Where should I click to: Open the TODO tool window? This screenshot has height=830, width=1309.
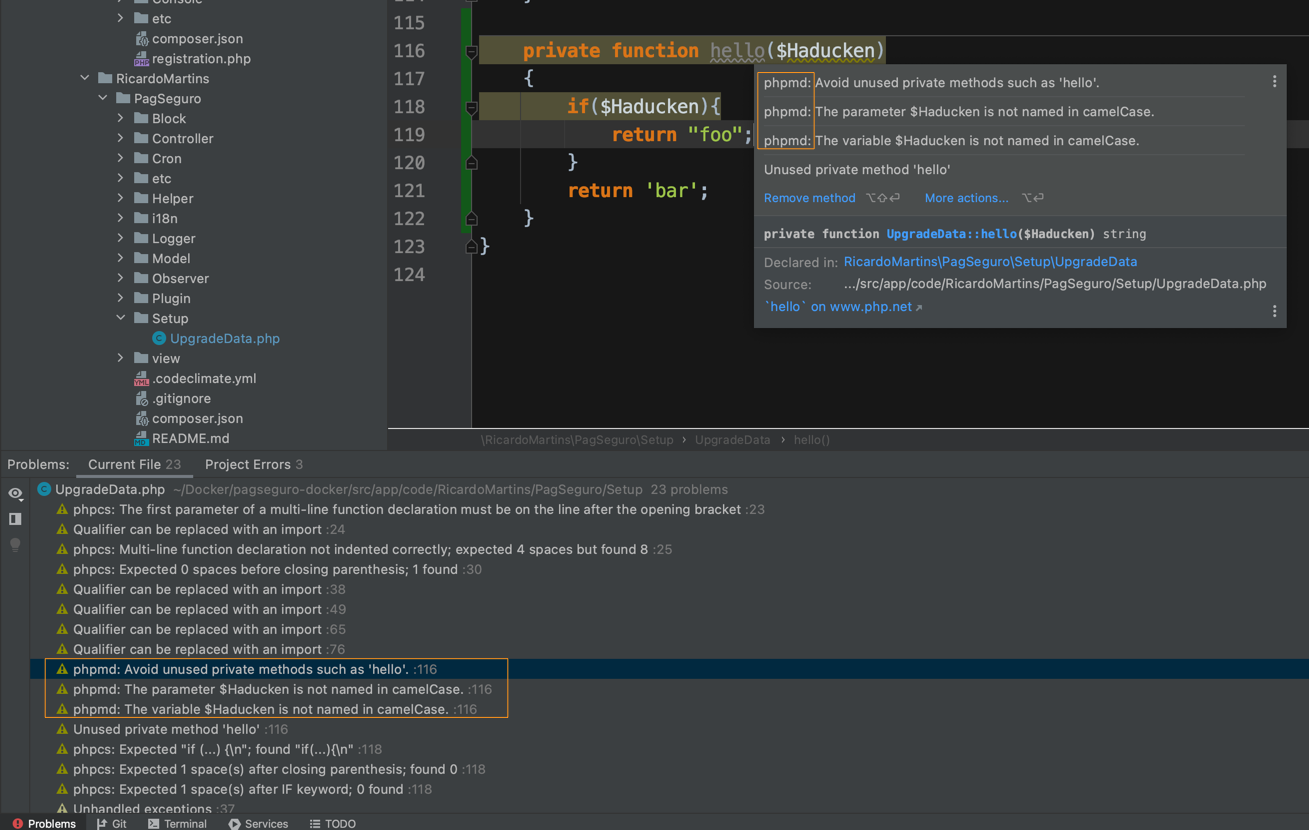click(333, 823)
